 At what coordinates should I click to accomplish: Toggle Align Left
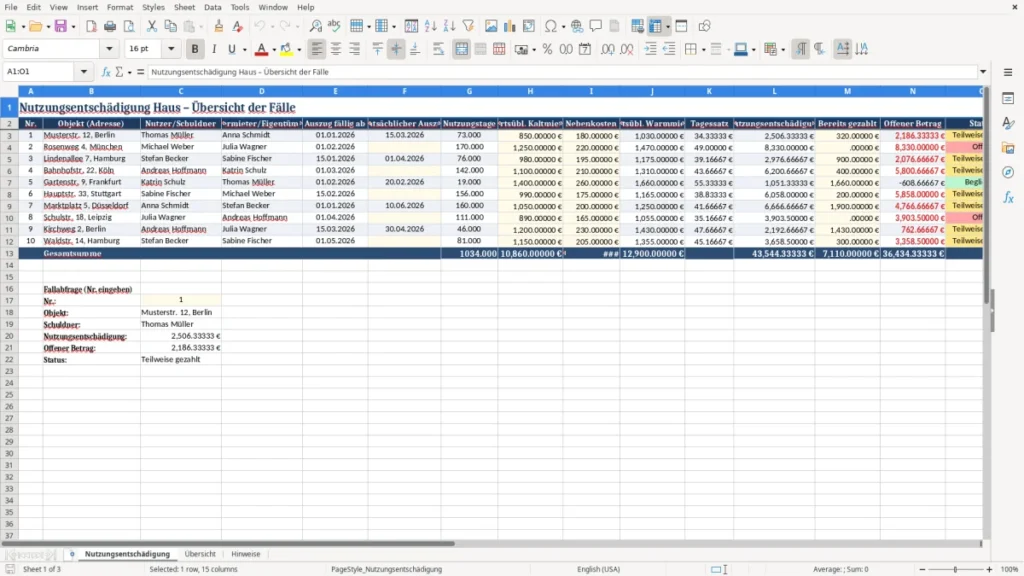point(317,49)
